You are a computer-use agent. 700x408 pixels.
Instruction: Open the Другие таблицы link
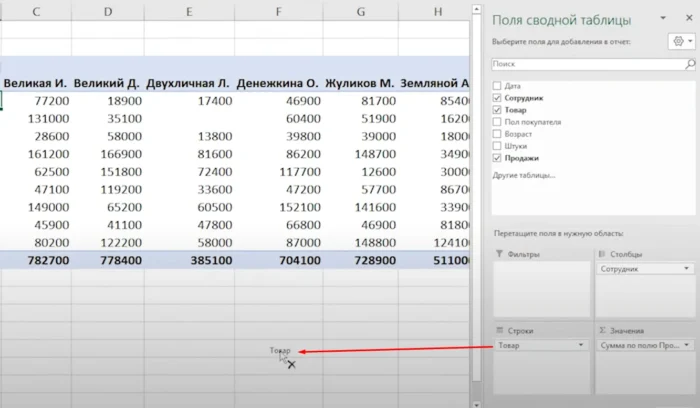point(524,175)
